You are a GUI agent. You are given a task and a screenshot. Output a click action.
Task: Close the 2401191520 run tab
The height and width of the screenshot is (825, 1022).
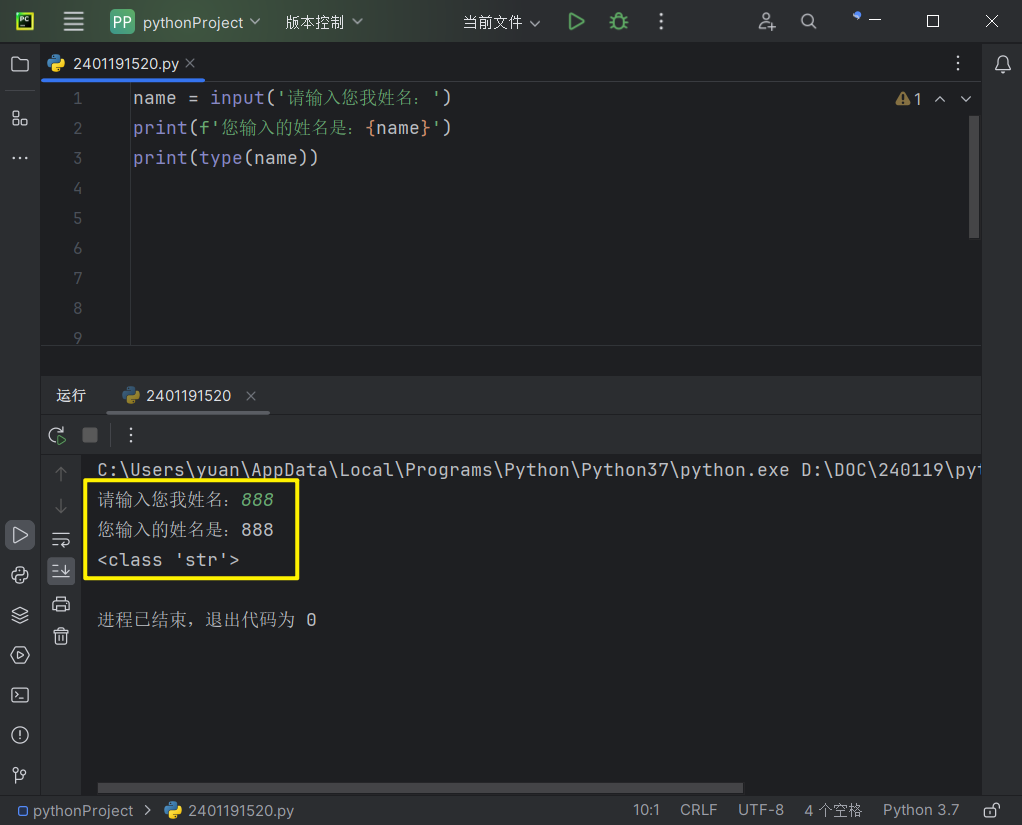coord(251,396)
